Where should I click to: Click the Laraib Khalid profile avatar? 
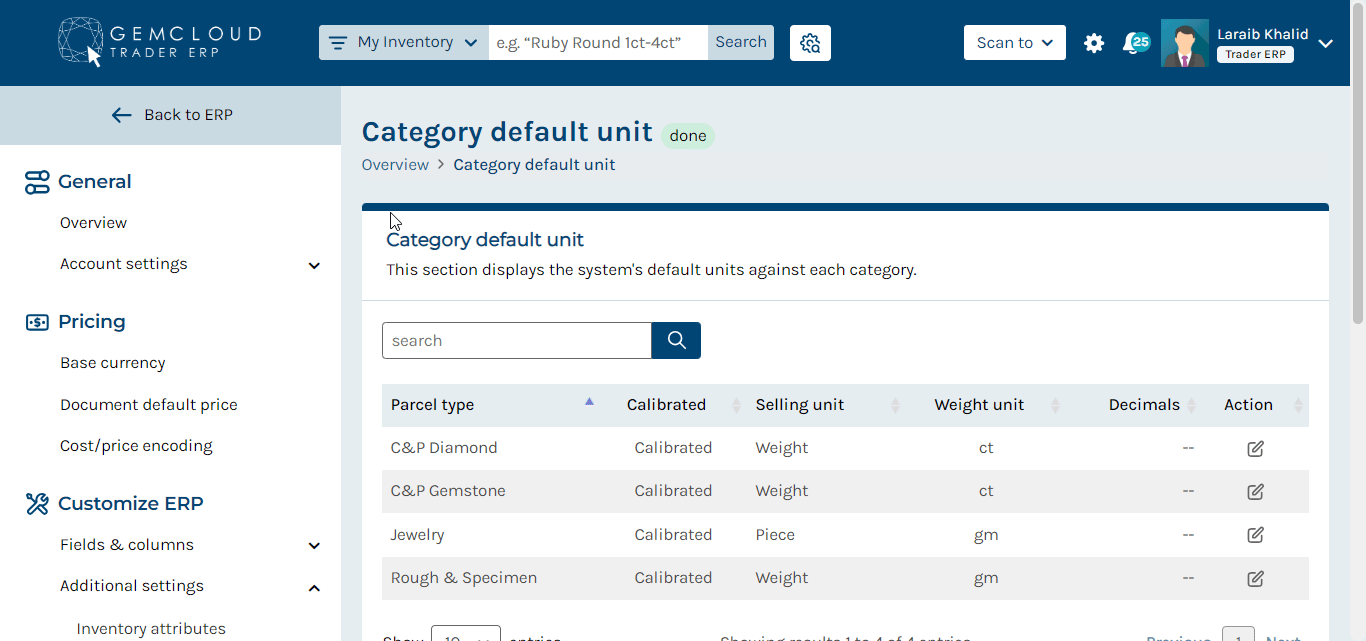[x=1185, y=44]
